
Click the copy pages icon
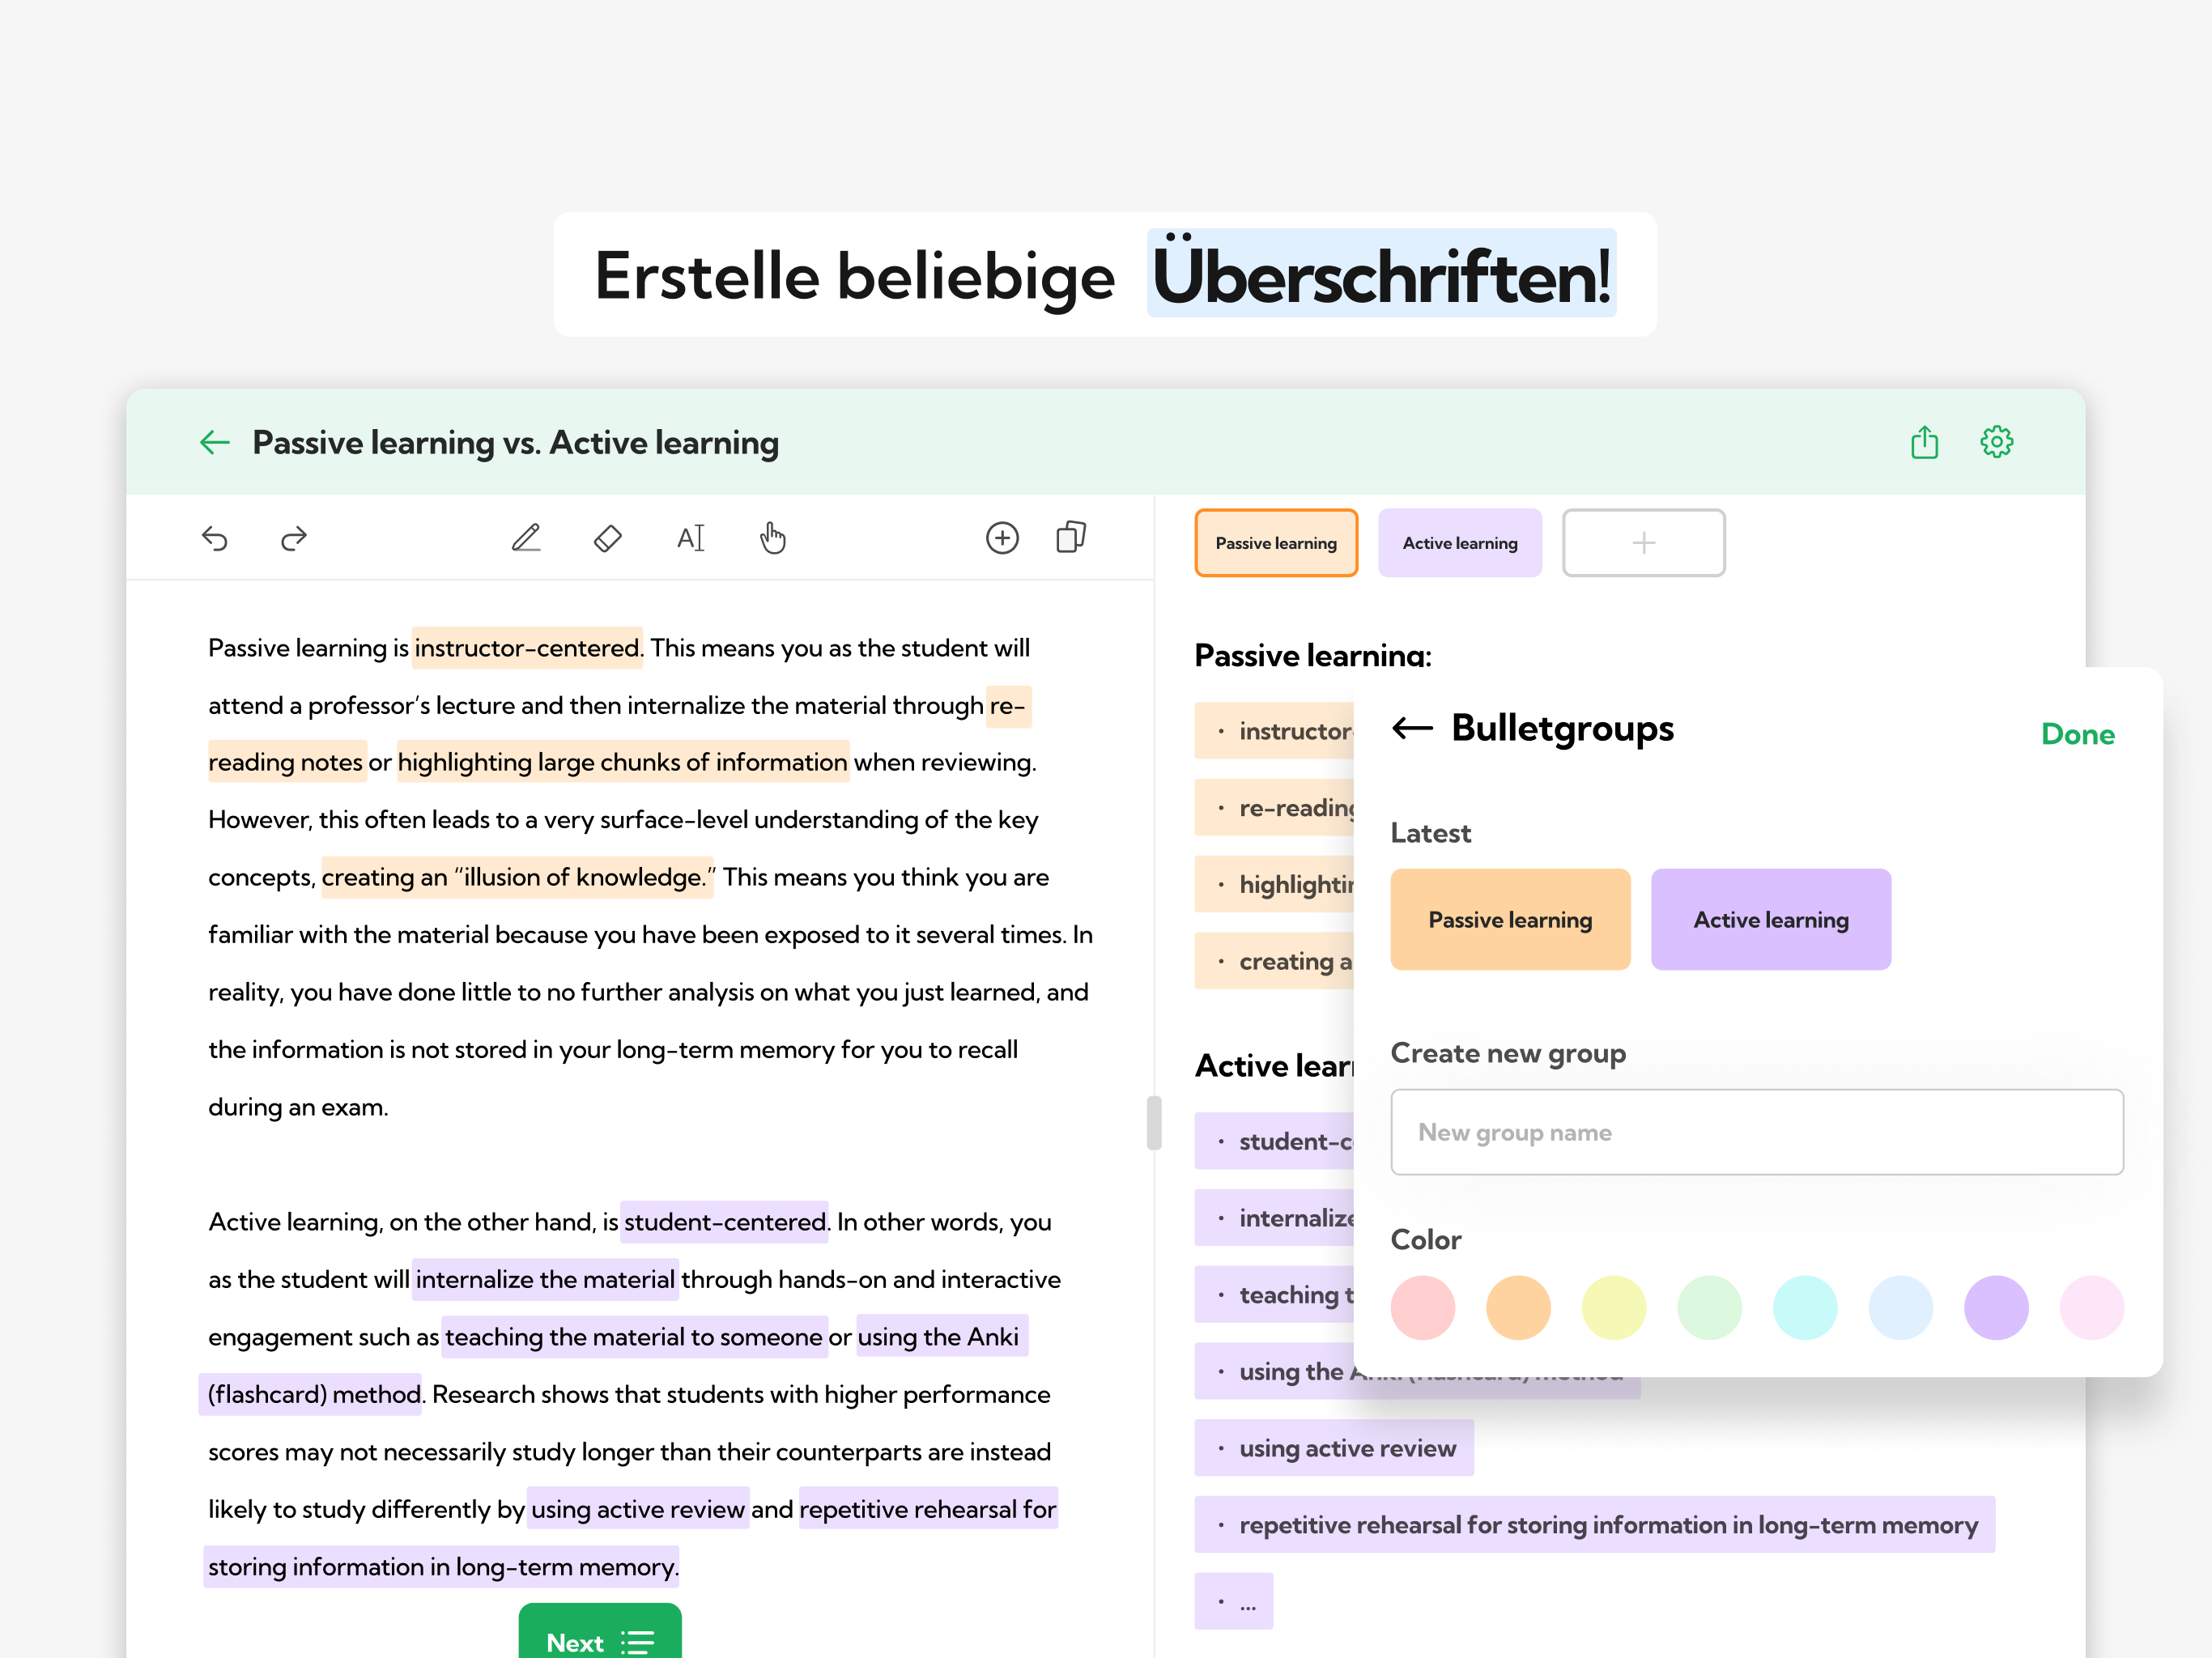(x=1071, y=537)
